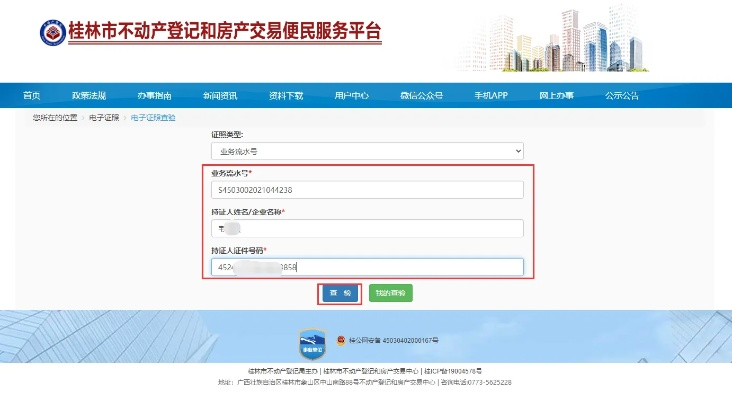Click the footer address line with 0773 phone
The width and height of the screenshot is (732, 400).
[365, 382]
